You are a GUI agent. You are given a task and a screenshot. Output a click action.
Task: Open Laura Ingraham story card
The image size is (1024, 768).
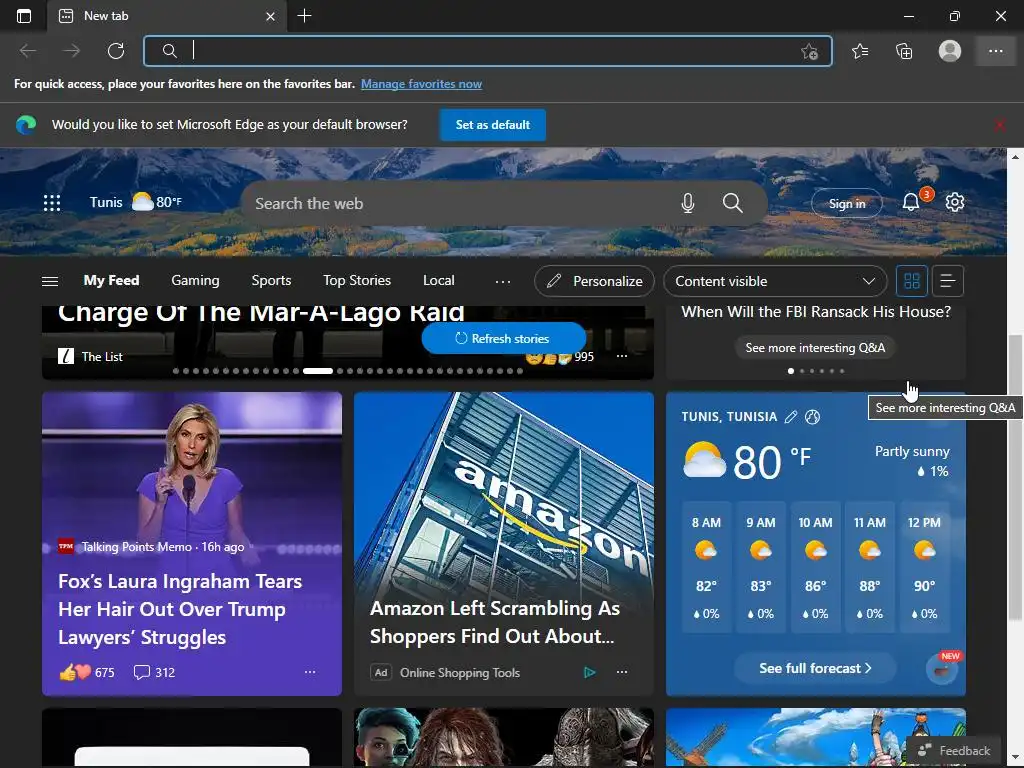tap(192, 543)
